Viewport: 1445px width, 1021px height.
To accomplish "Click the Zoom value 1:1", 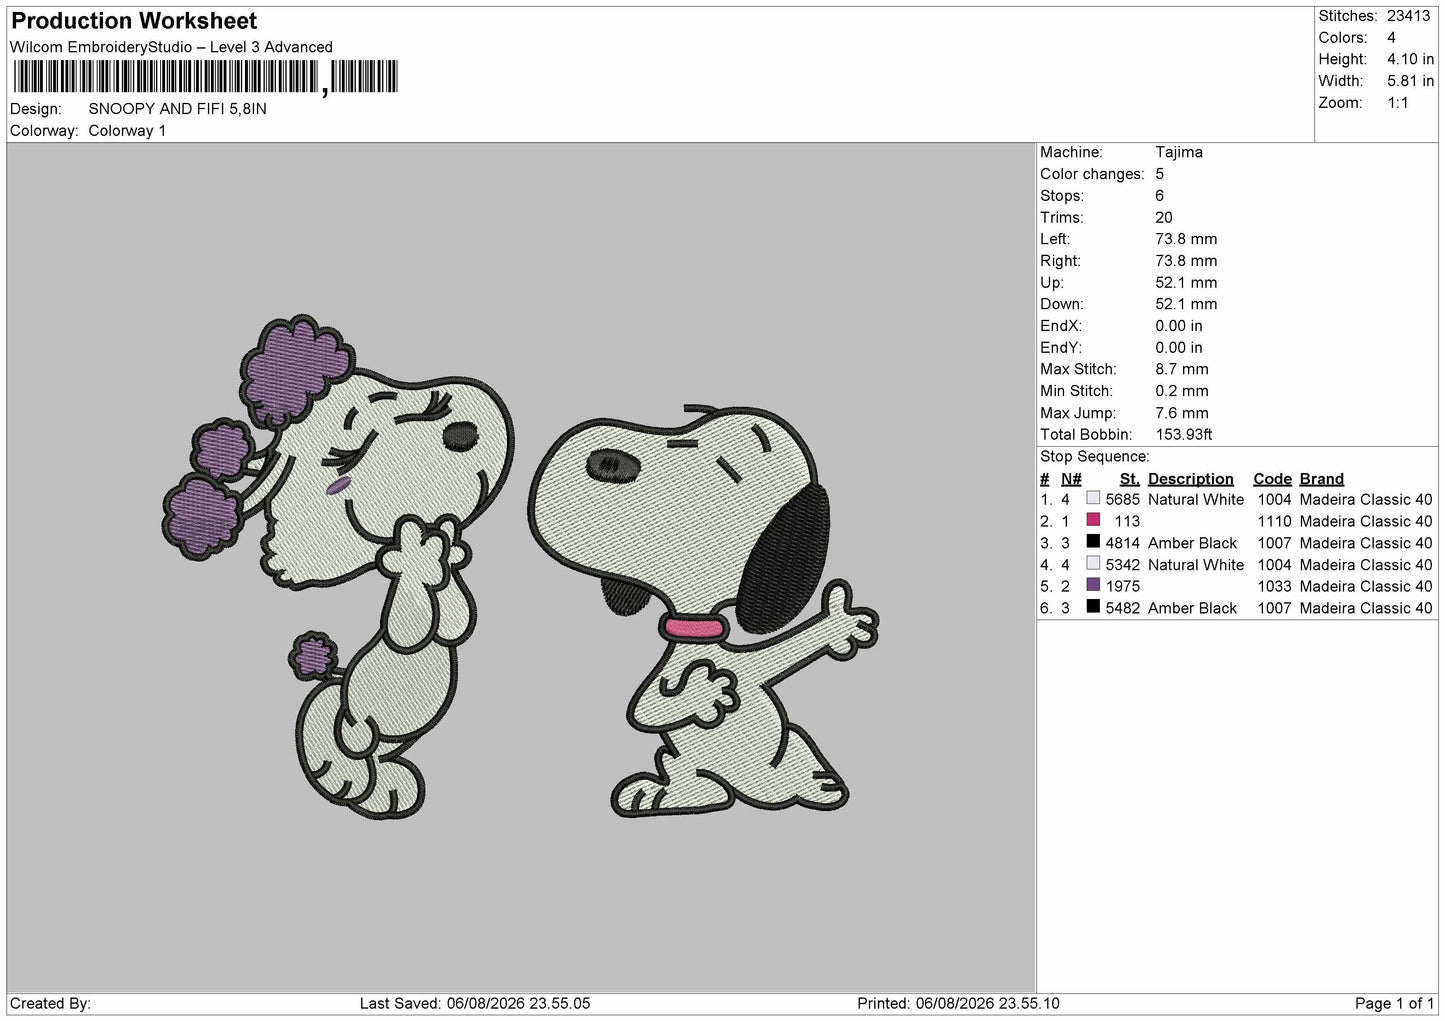I will [x=1397, y=103].
